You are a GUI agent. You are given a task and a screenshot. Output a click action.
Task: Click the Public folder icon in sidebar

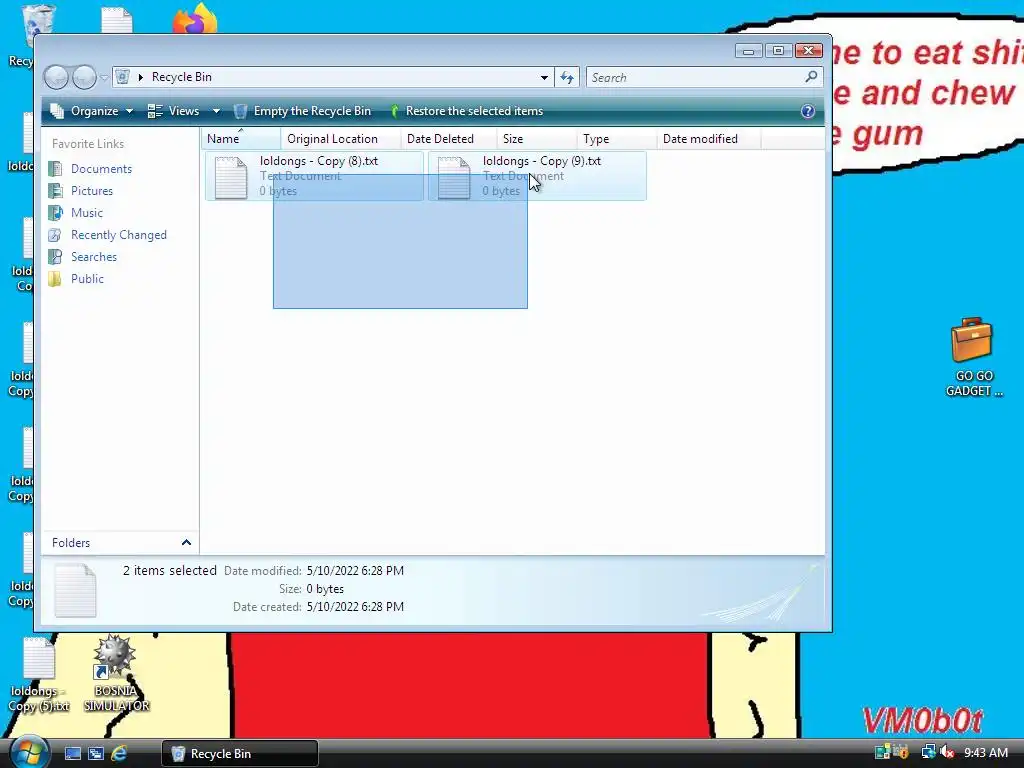(x=56, y=279)
